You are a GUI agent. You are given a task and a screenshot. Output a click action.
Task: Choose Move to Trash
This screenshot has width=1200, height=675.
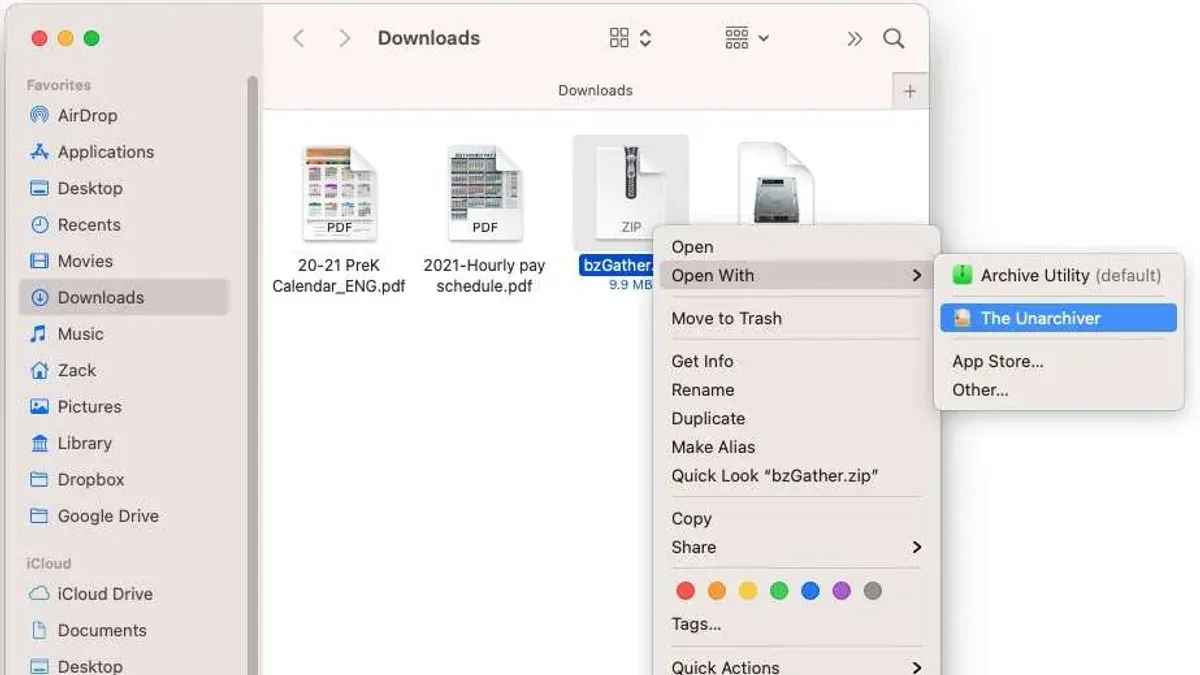point(796,318)
